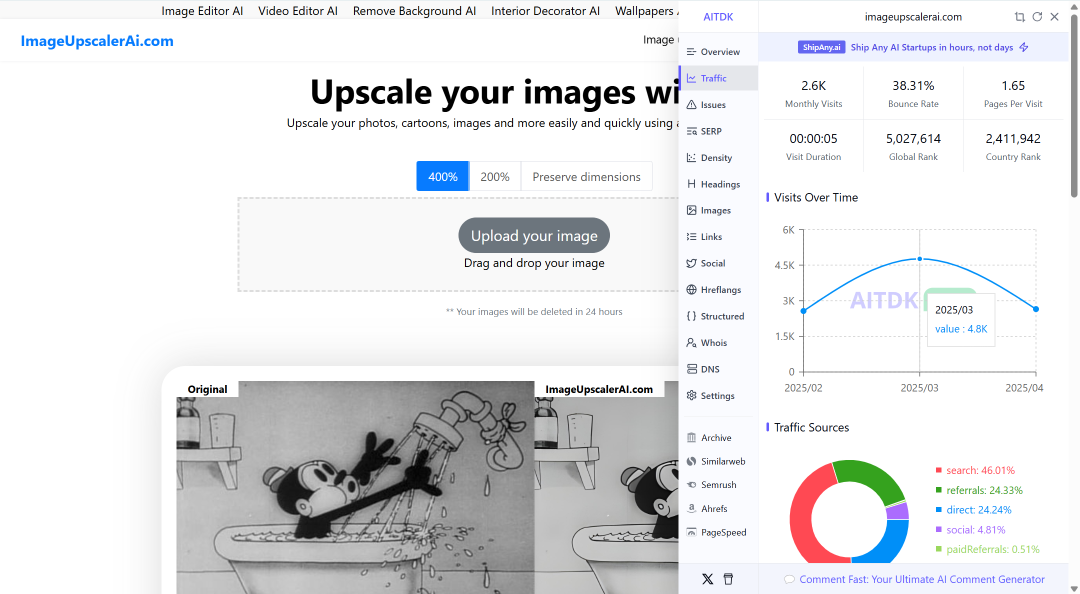Click the Visit Duration 00:00:05 stat
Image resolution: width=1080 pixels, height=594 pixels.
click(813, 147)
